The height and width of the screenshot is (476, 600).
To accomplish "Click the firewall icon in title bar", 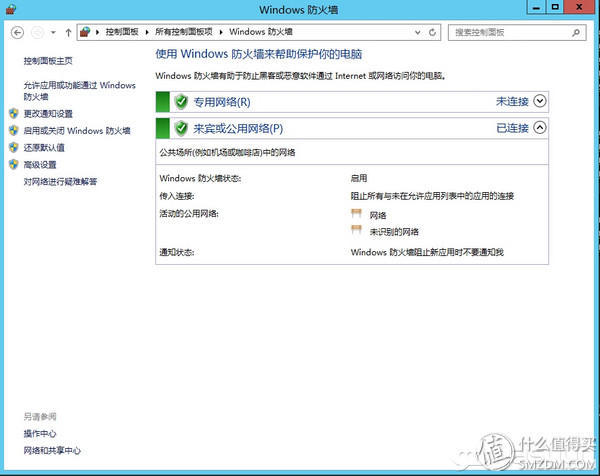I will (11, 9).
